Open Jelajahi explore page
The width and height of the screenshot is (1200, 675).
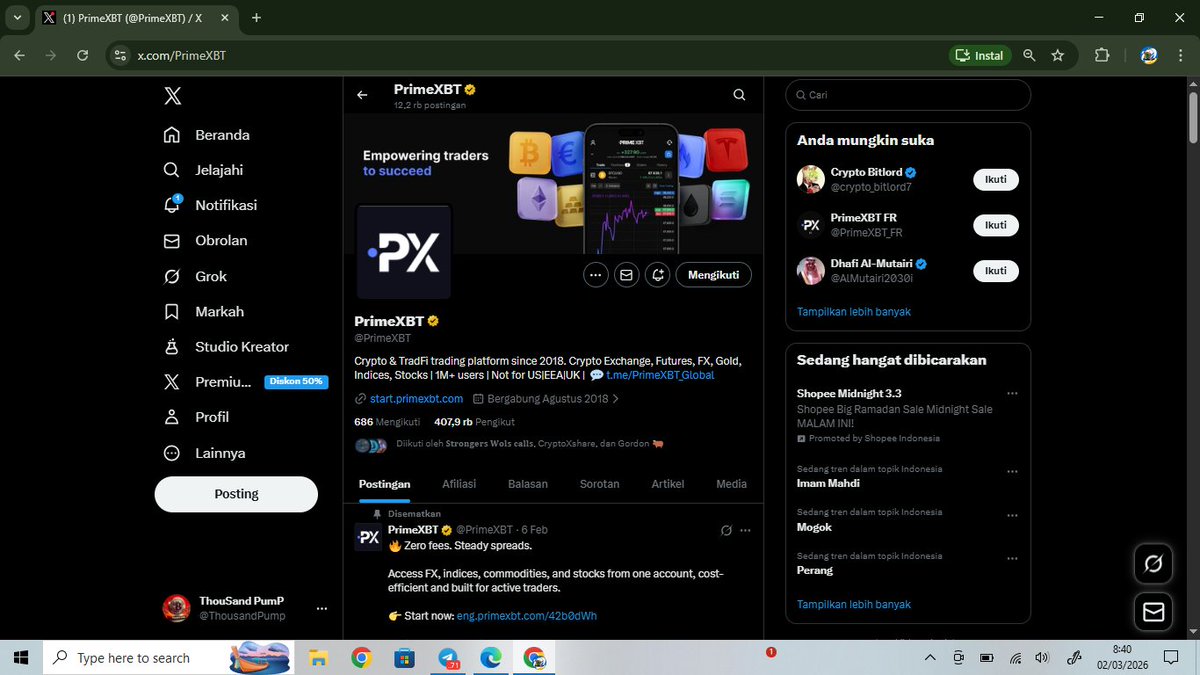coord(204,170)
